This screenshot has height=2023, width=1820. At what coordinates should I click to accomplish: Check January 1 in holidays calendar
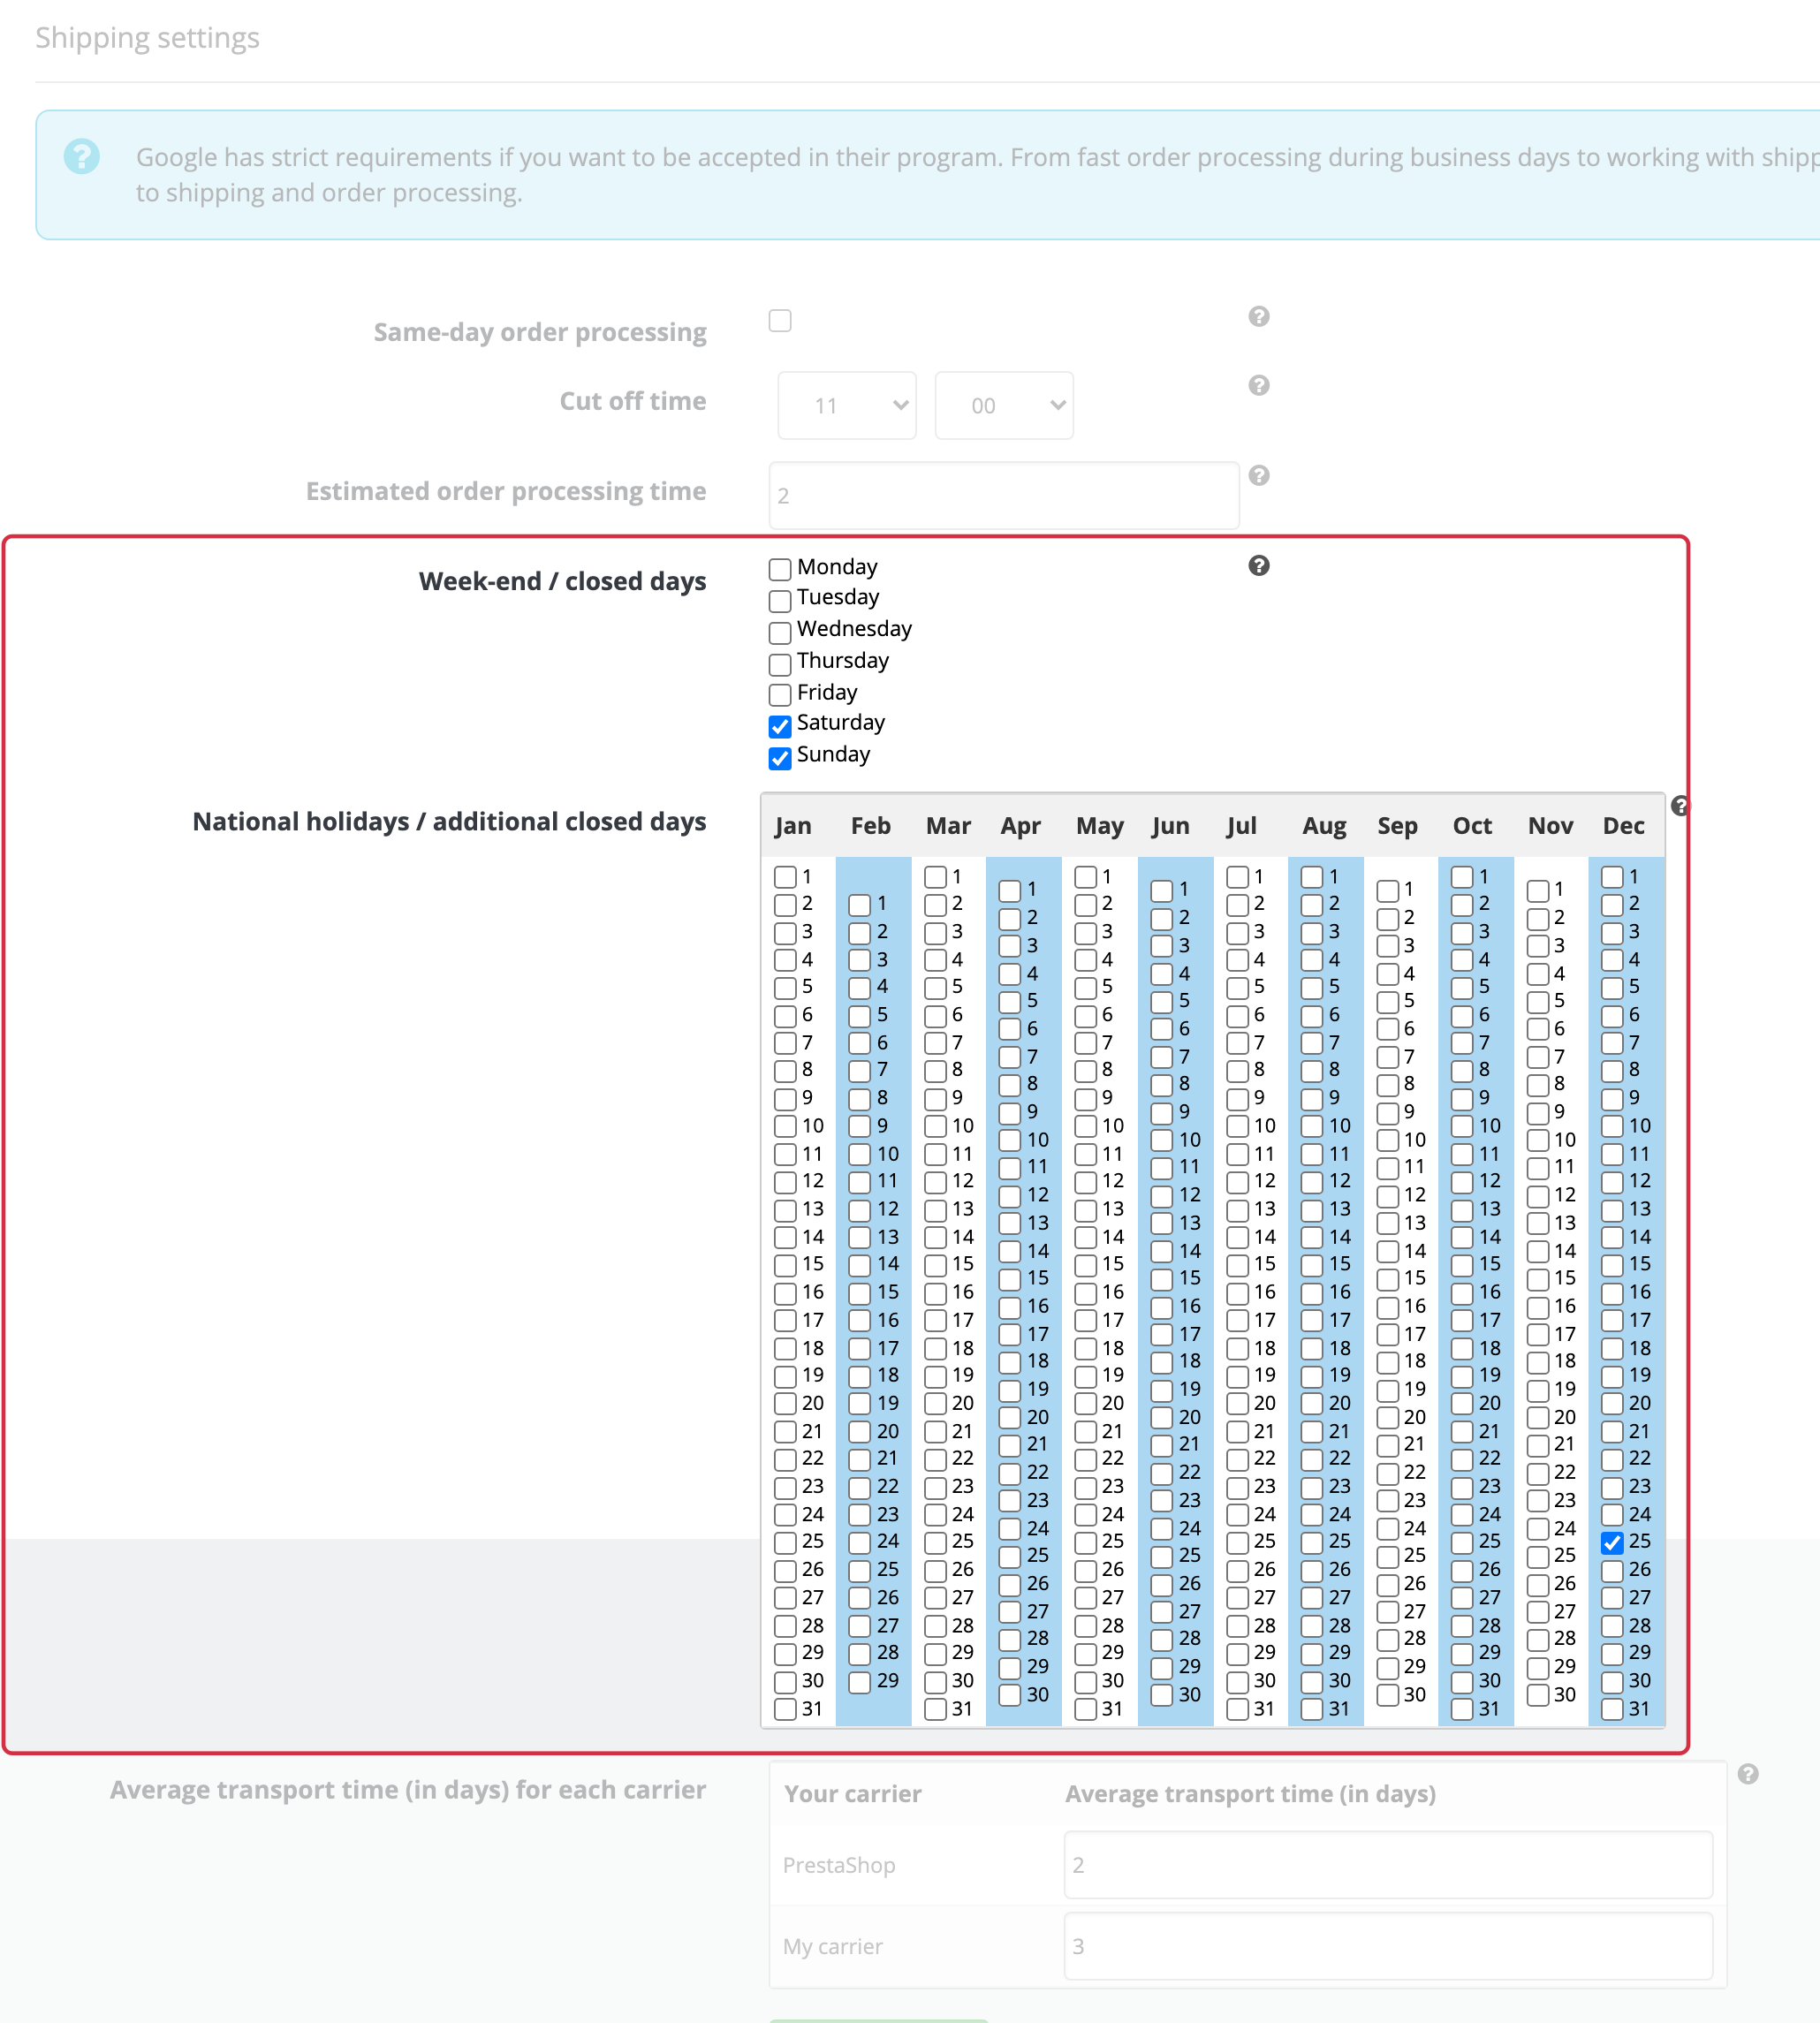pyautogui.click(x=786, y=877)
